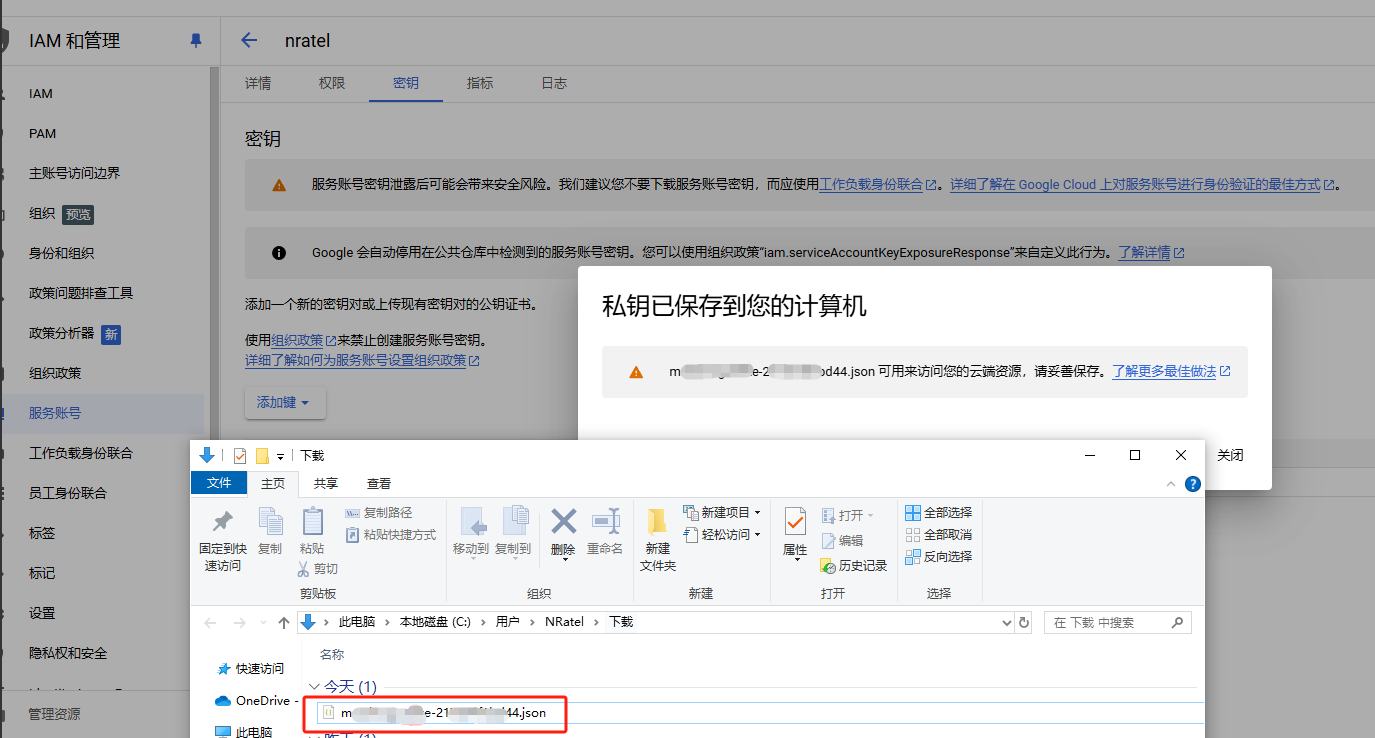The width and height of the screenshot is (1375, 738).
Task: Open Explorer's 查看 ribbon tab
Action: (x=379, y=483)
